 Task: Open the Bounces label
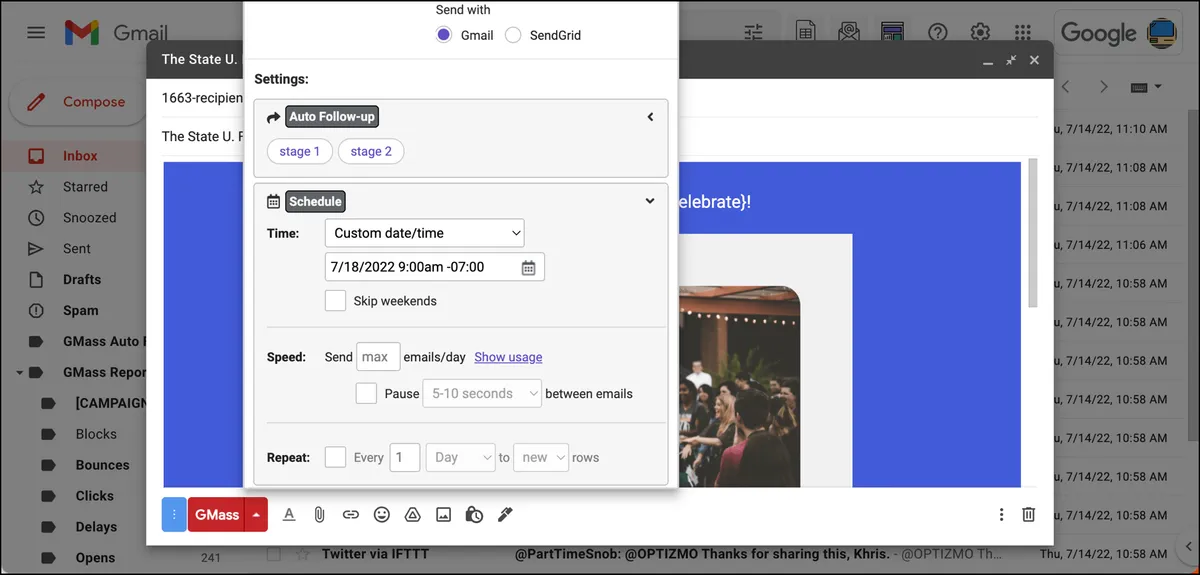102,465
